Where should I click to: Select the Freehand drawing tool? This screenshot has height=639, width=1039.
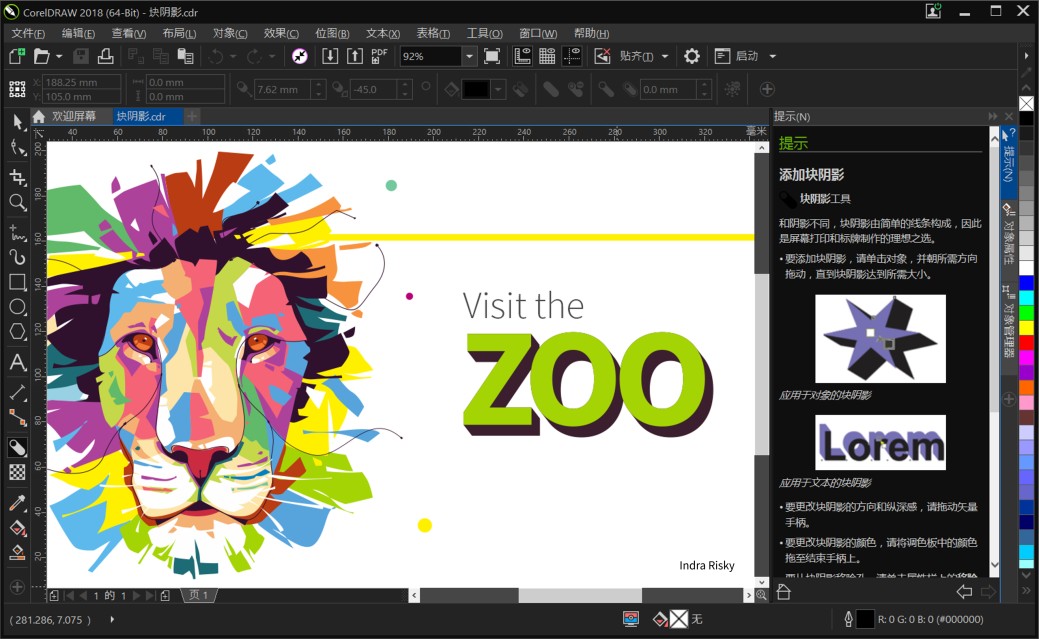(17, 233)
